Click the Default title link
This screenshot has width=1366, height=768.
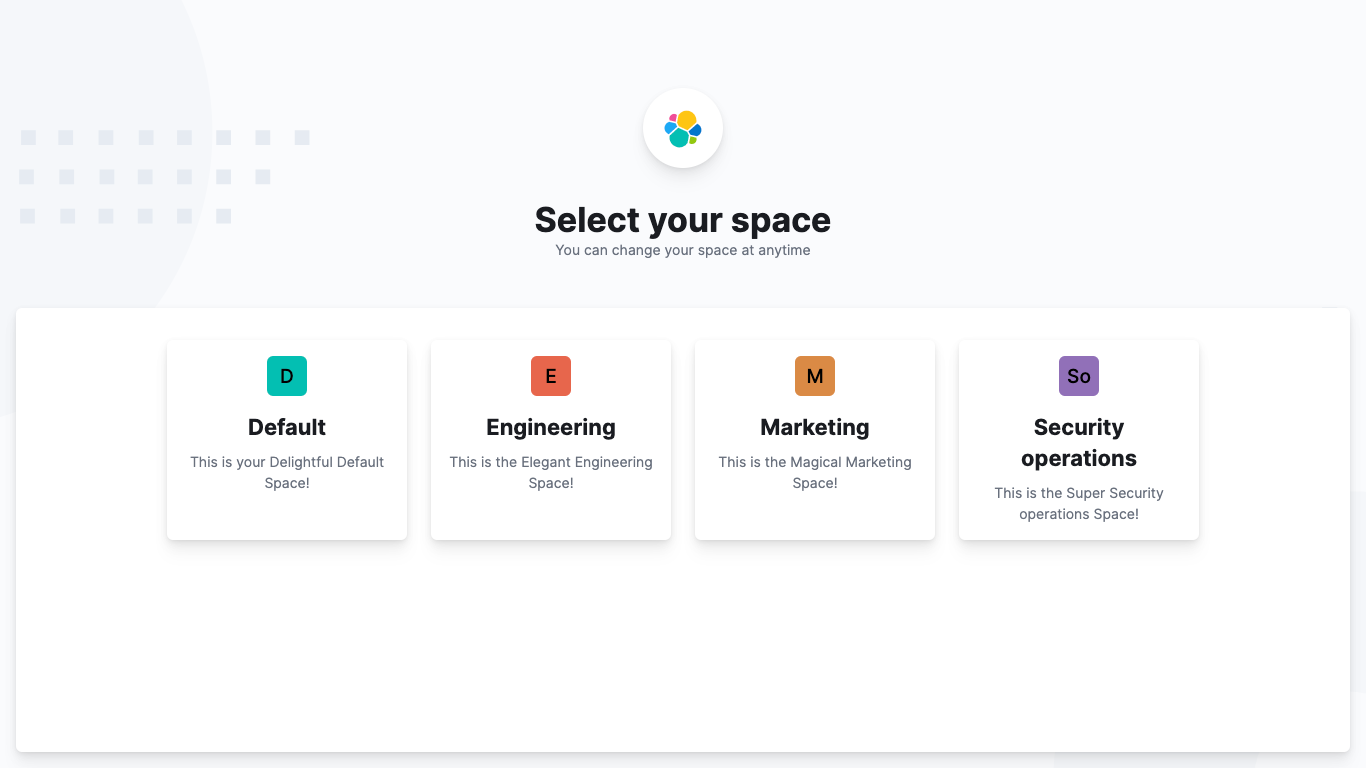click(287, 427)
